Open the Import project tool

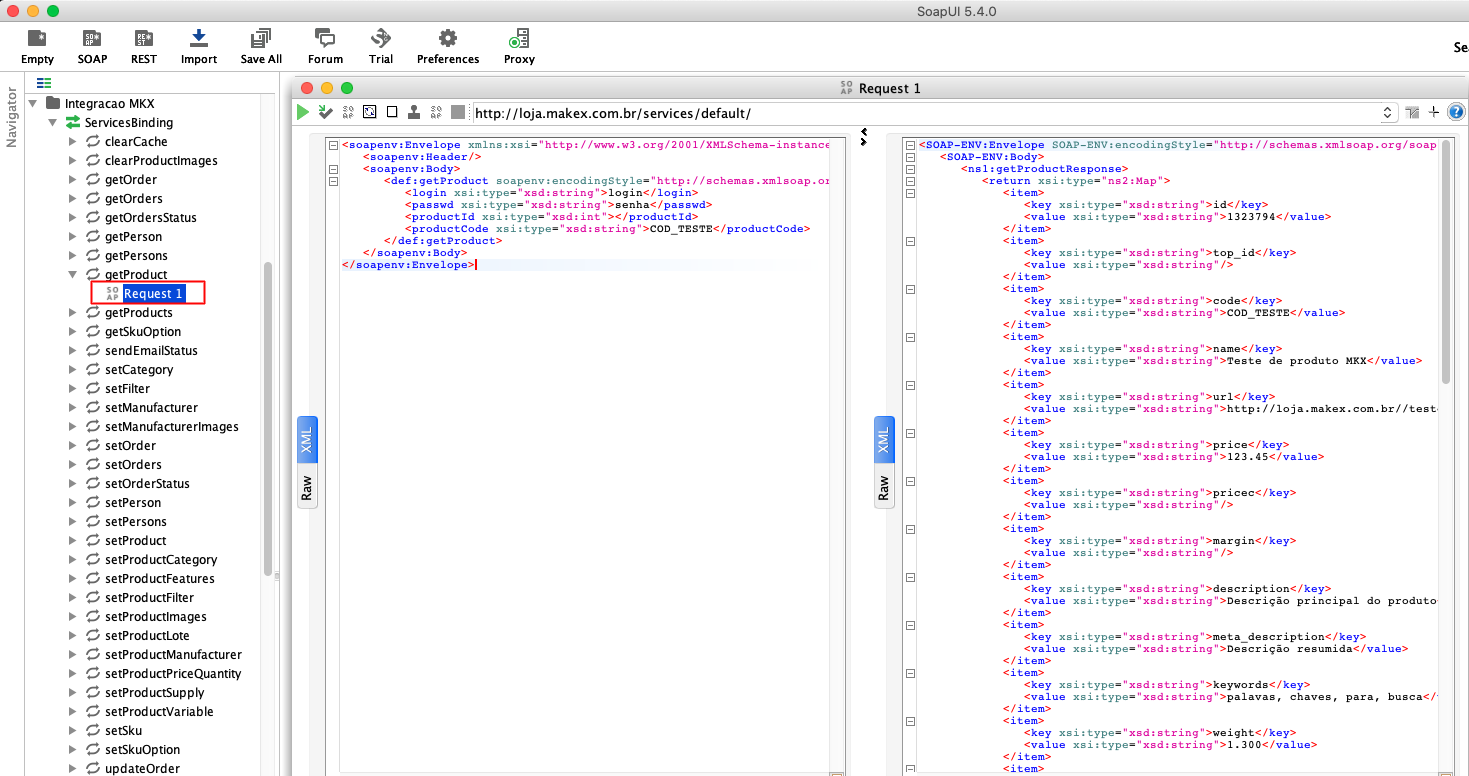[198, 46]
